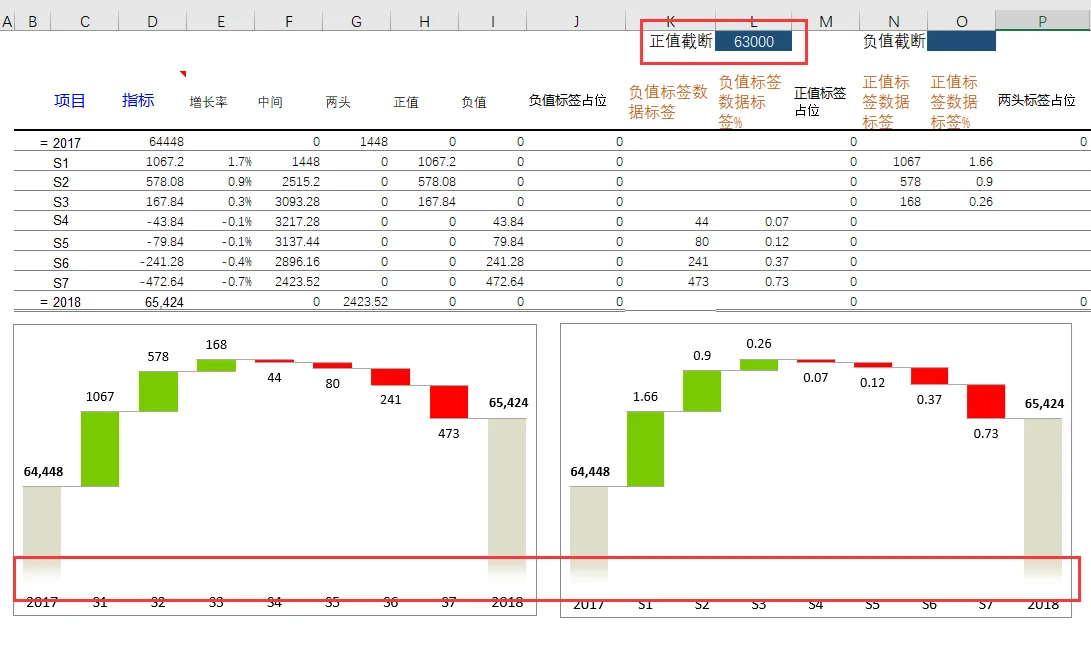Select the '= 2018' row label

coord(60,303)
